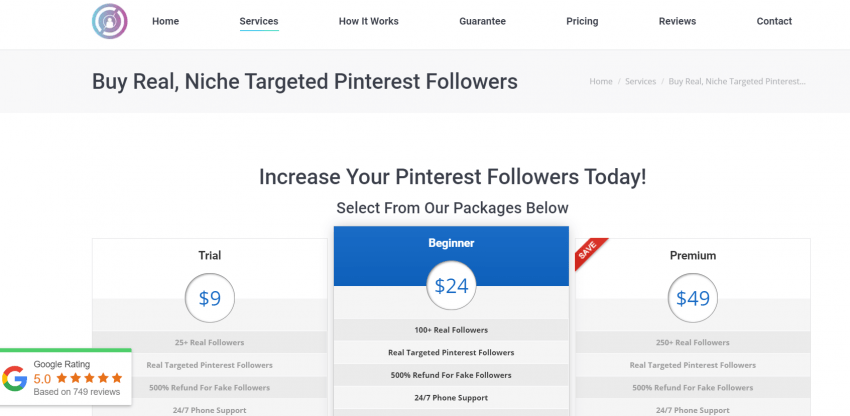Image resolution: width=850 pixels, height=416 pixels.
Task: Open the Reviews nav item
Action: 677,21
